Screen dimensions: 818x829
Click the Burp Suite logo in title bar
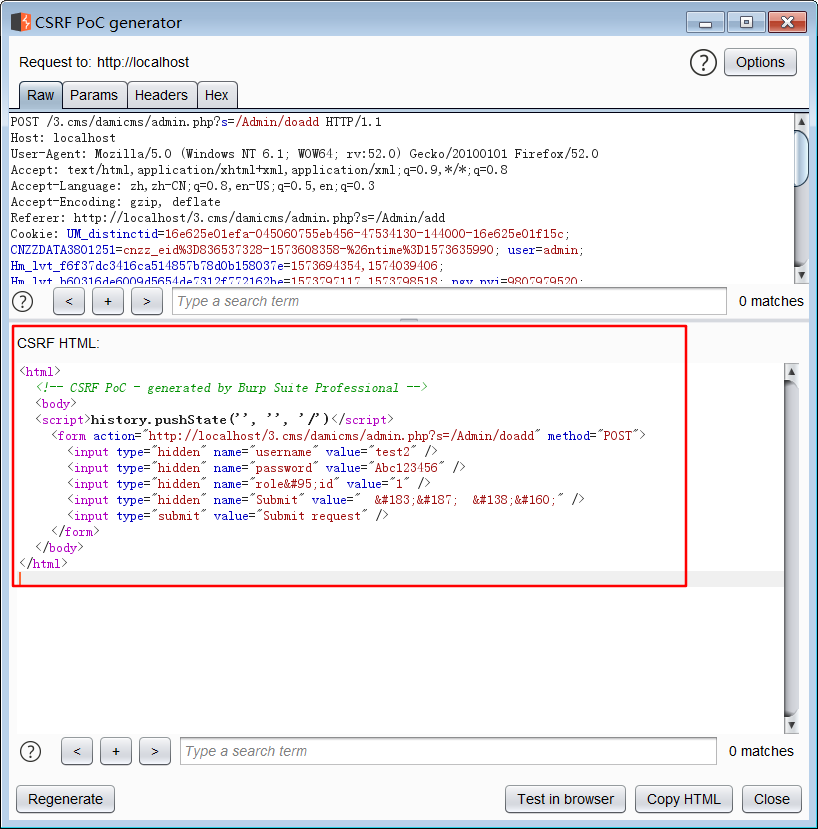(21, 23)
